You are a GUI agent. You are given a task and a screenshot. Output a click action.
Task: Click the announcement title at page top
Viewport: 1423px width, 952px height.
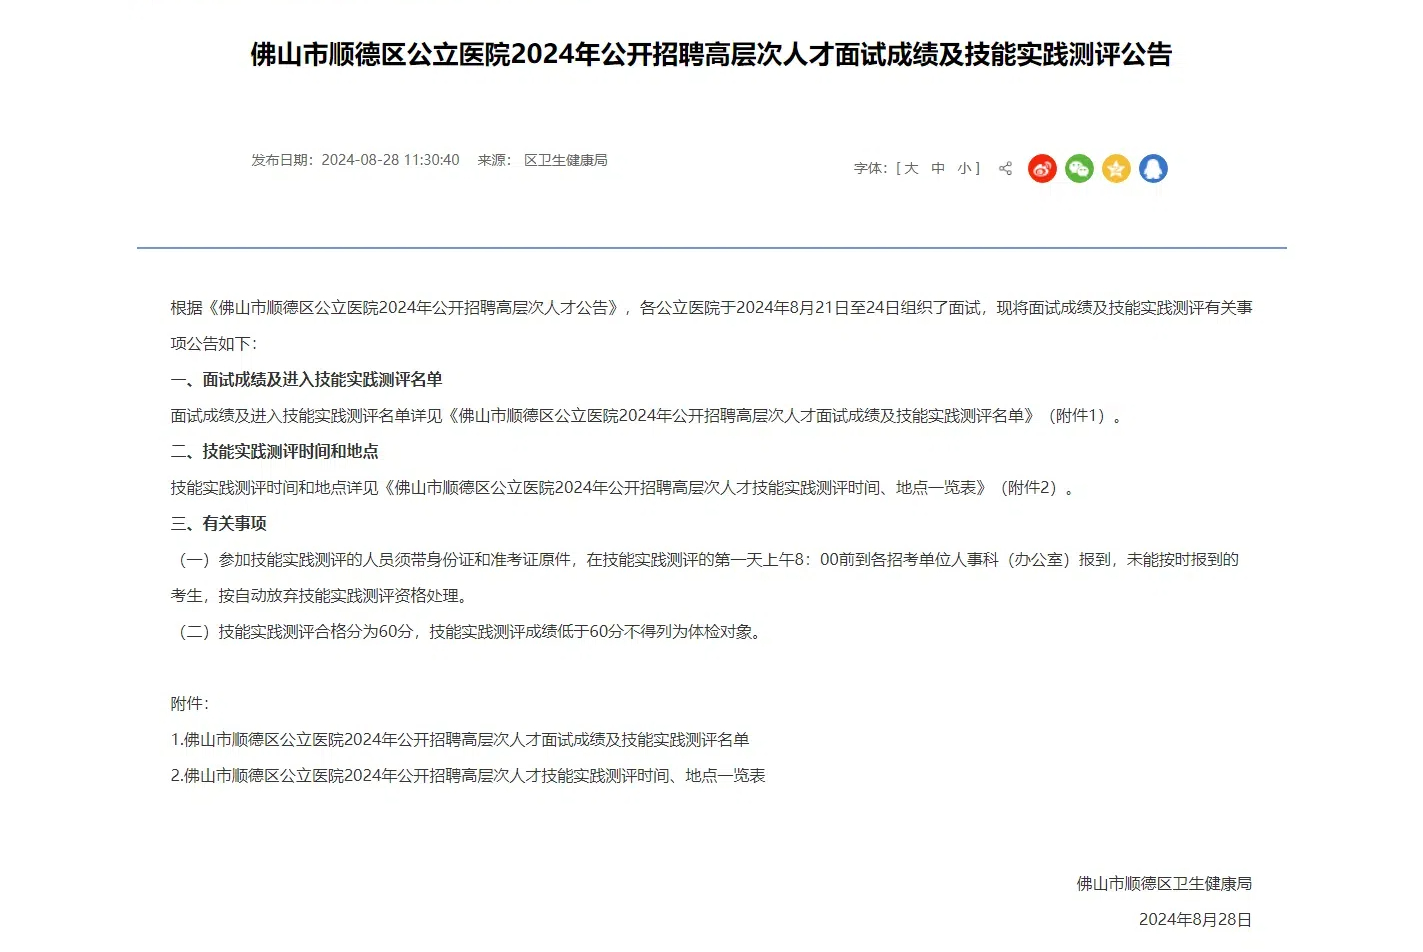(711, 54)
